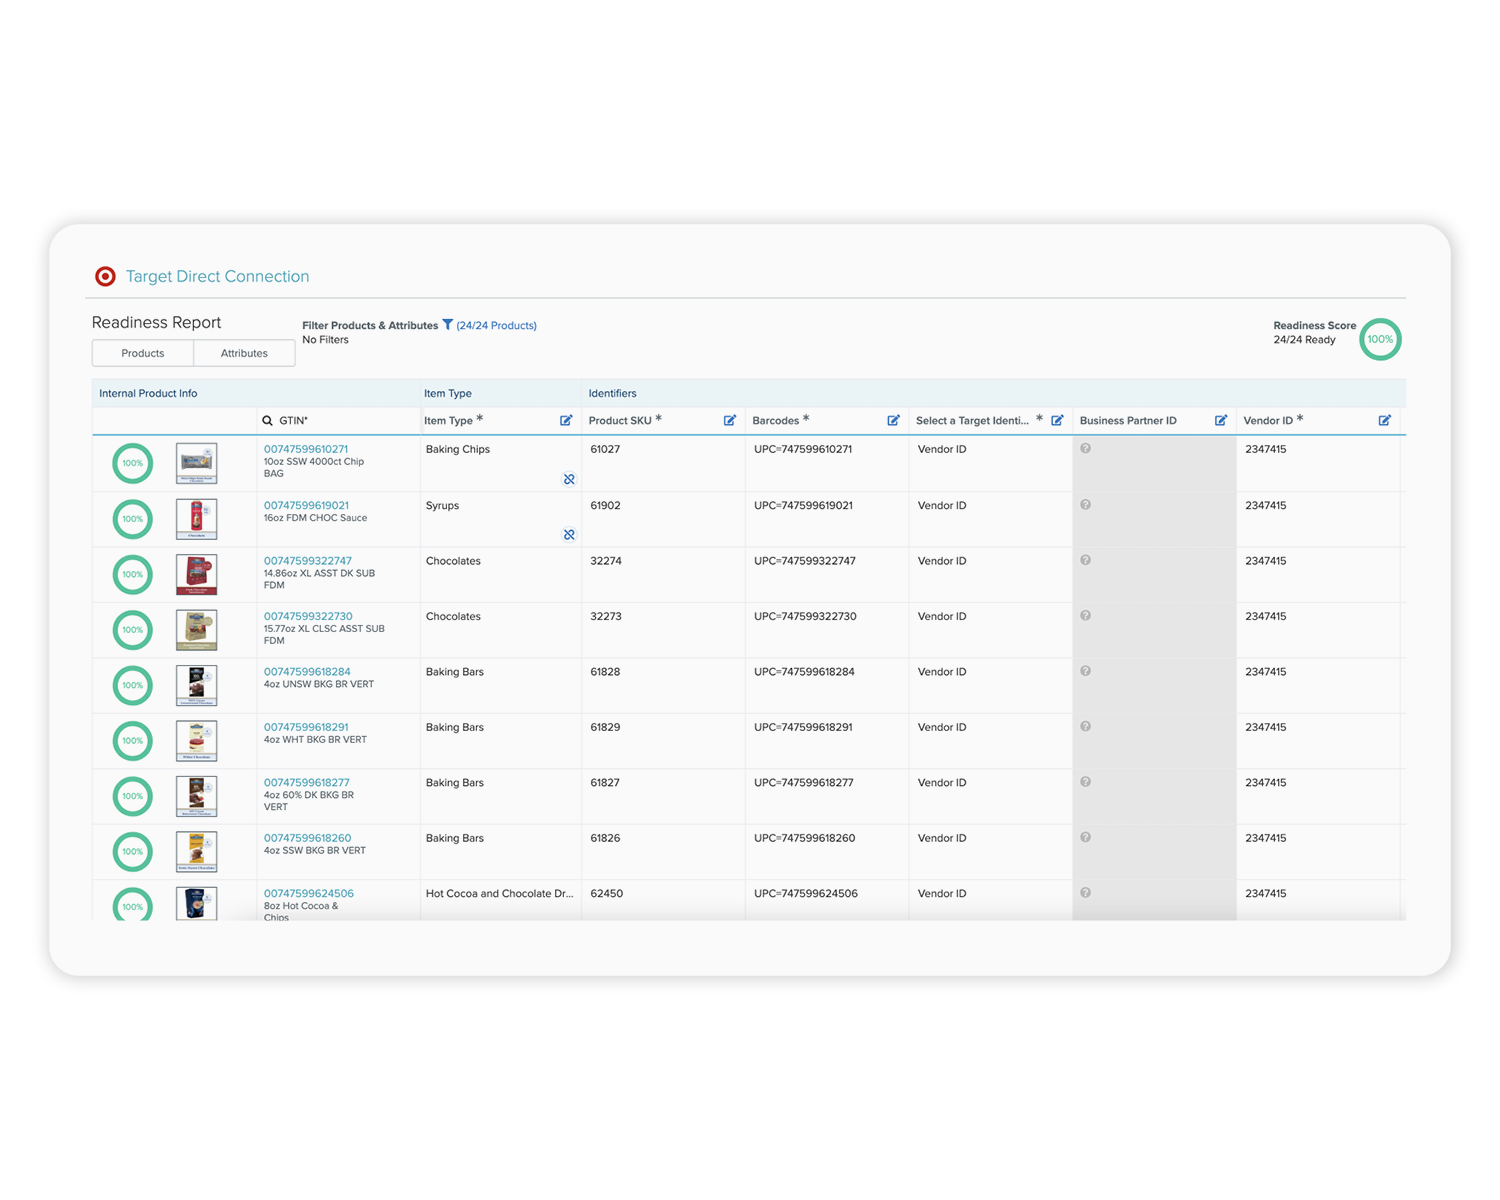Screen dimensions: 1500x1200
Task: Click thumbnail of 14.86oz XL ASST DK
Action: point(196,574)
